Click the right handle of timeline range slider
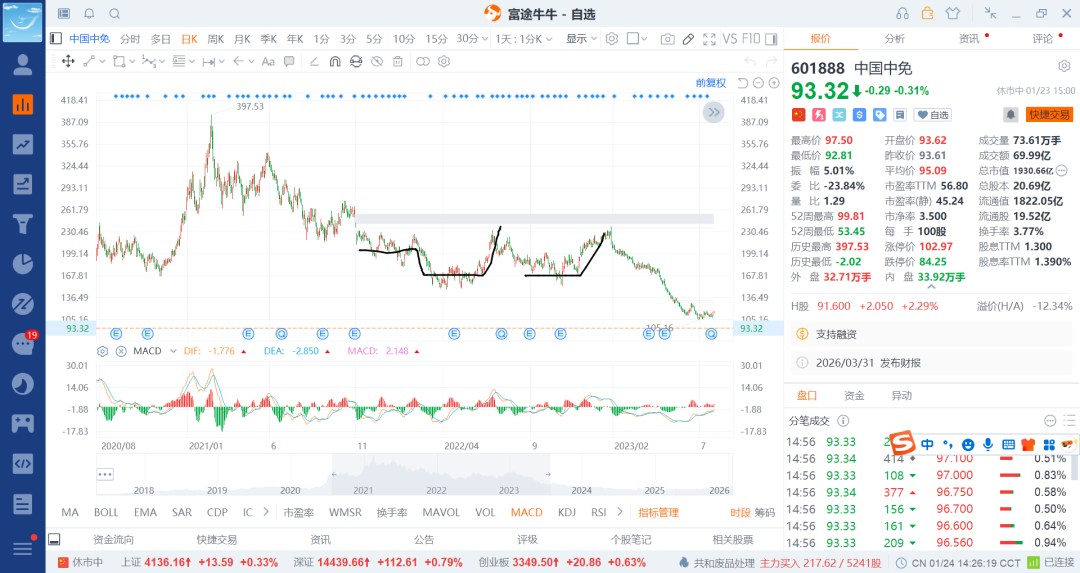Viewport: 1080px width, 573px height. [x=548, y=475]
